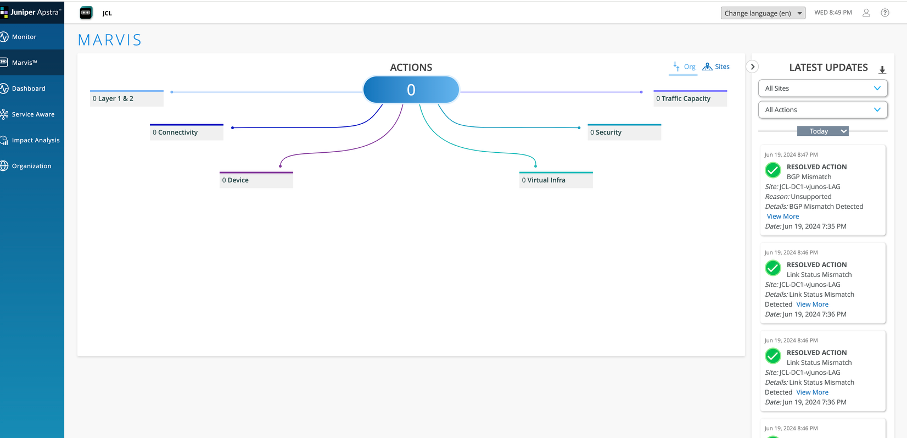Select Marvis in the sidebar menu

[x=32, y=62]
